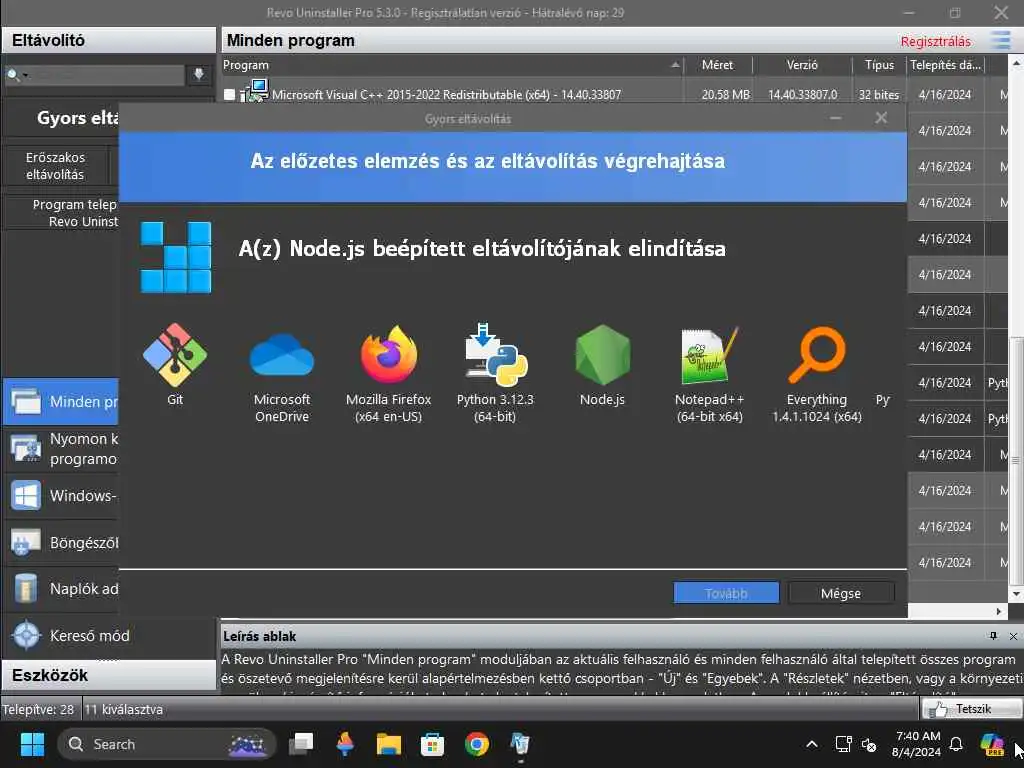Activate Kereső mód target icon
This screenshot has height=768, width=1024.
click(x=26, y=635)
